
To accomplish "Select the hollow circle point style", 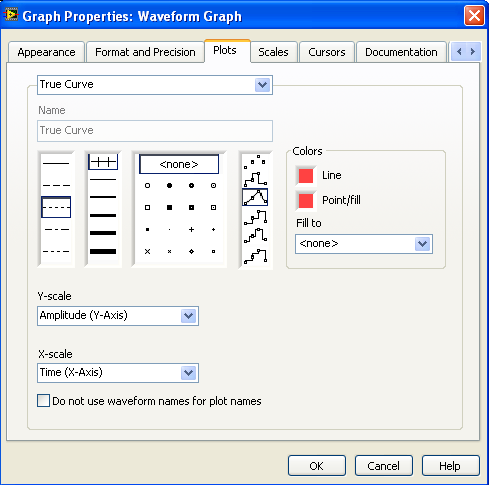I will pos(147,185).
